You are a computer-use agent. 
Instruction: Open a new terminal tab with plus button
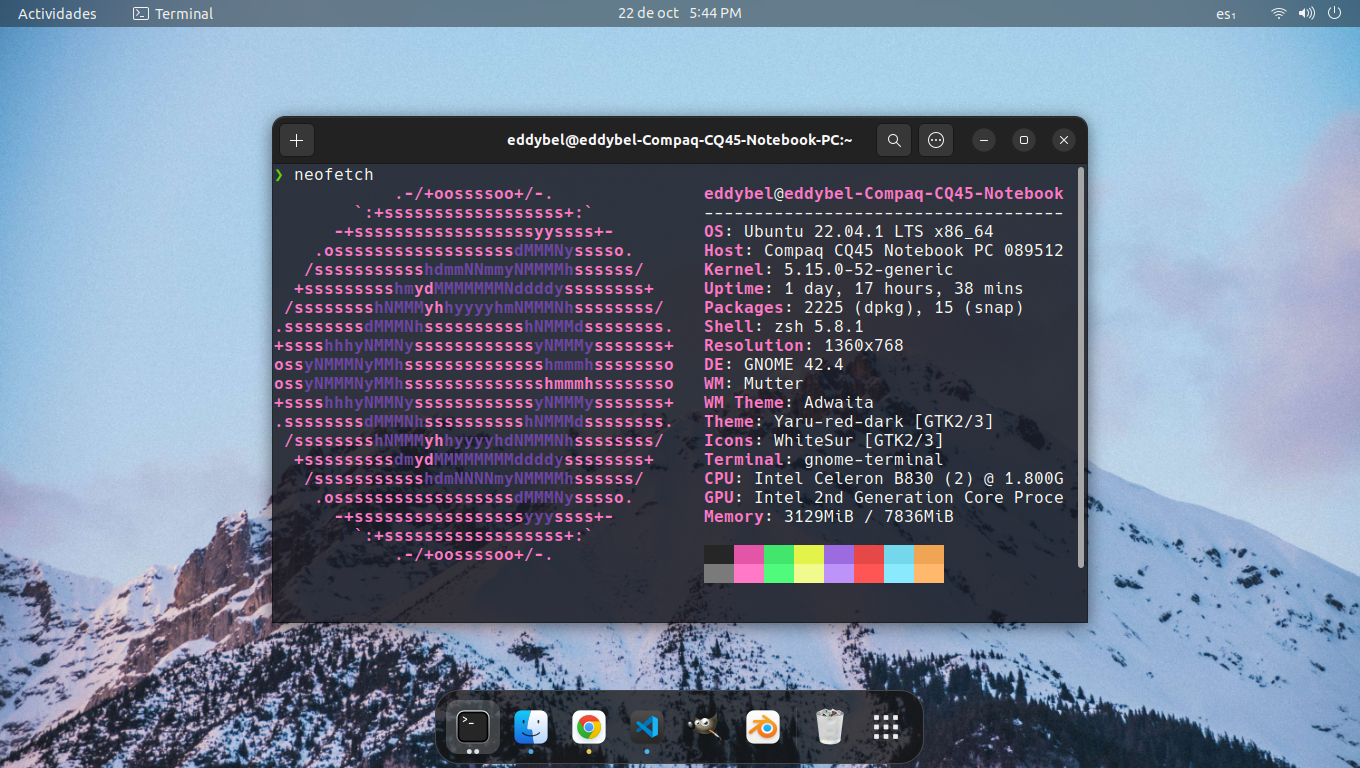296,140
